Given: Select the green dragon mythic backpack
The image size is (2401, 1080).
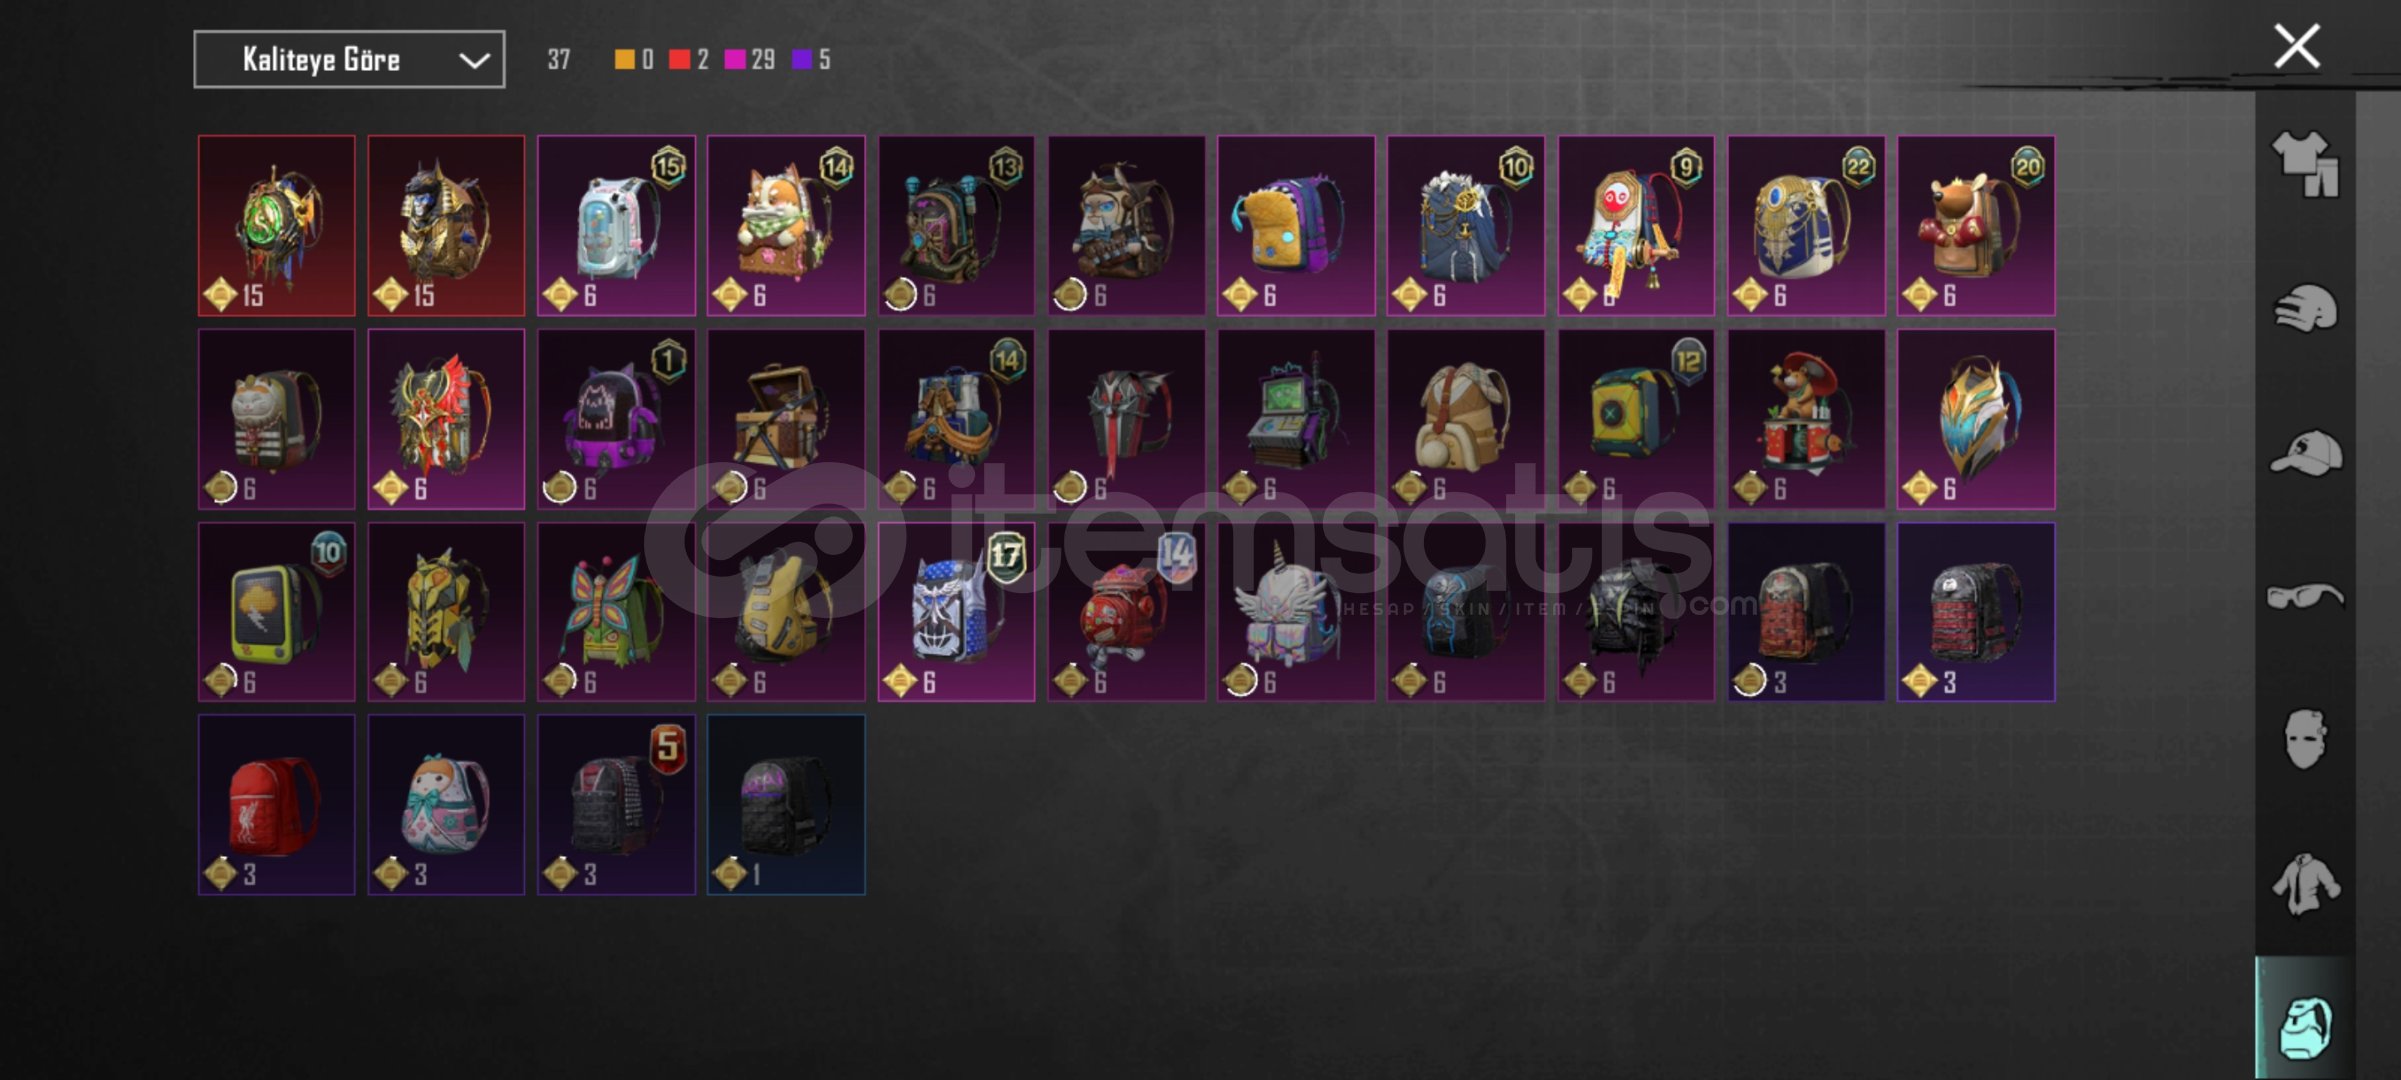Looking at the screenshot, I should (276, 226).
